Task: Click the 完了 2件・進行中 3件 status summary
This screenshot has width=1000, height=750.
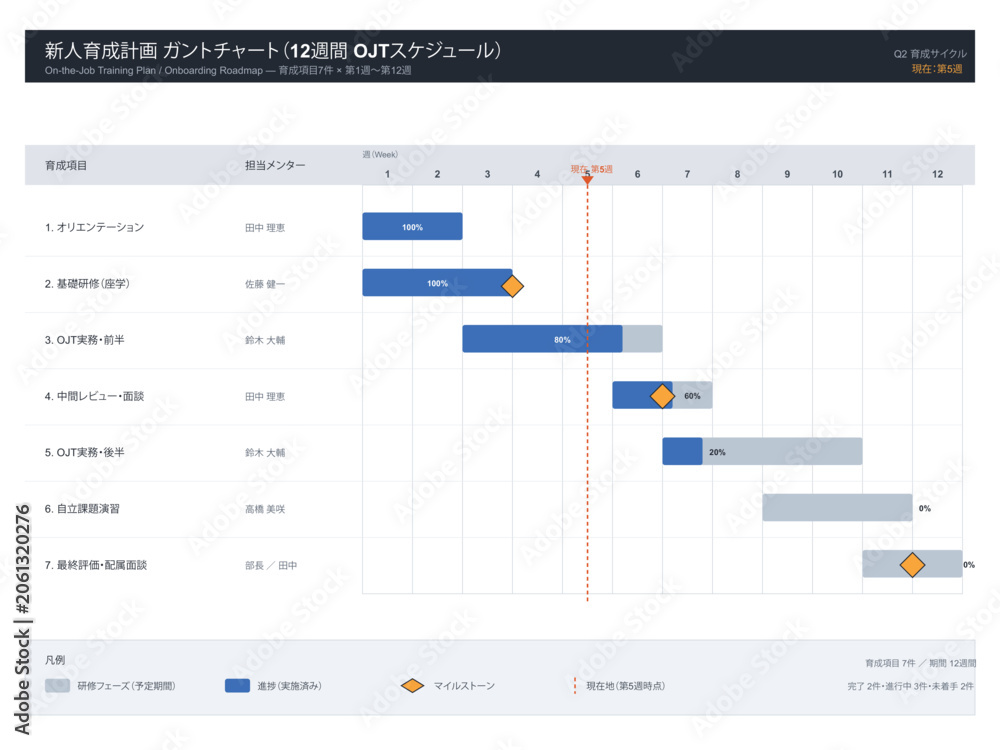Action: coord(911,686)
